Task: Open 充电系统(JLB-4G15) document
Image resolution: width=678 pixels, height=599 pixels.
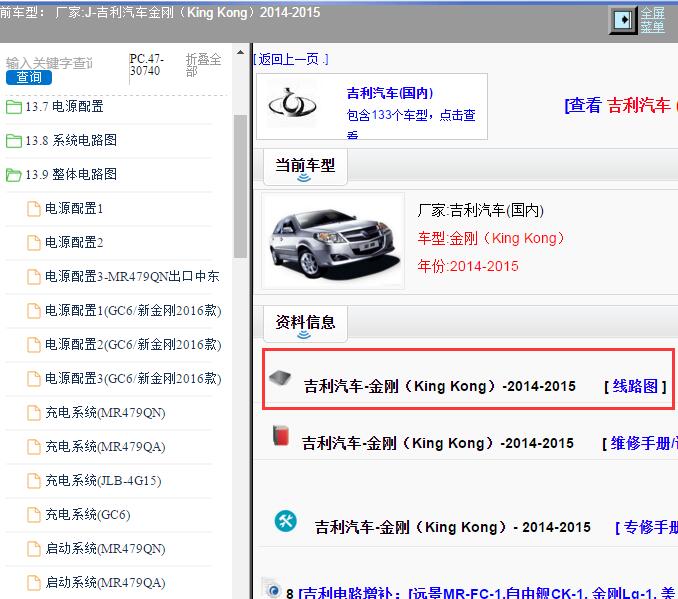Action: [103, 480]
